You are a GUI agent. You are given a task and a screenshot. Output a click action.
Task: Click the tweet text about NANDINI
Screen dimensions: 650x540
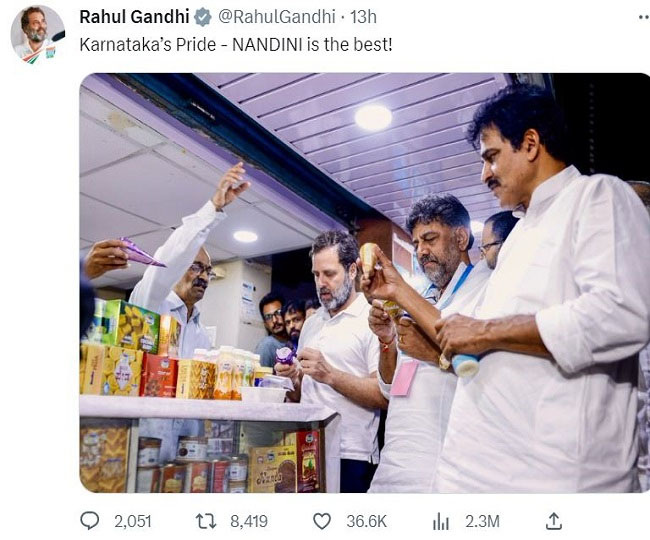tap(235, 44)
